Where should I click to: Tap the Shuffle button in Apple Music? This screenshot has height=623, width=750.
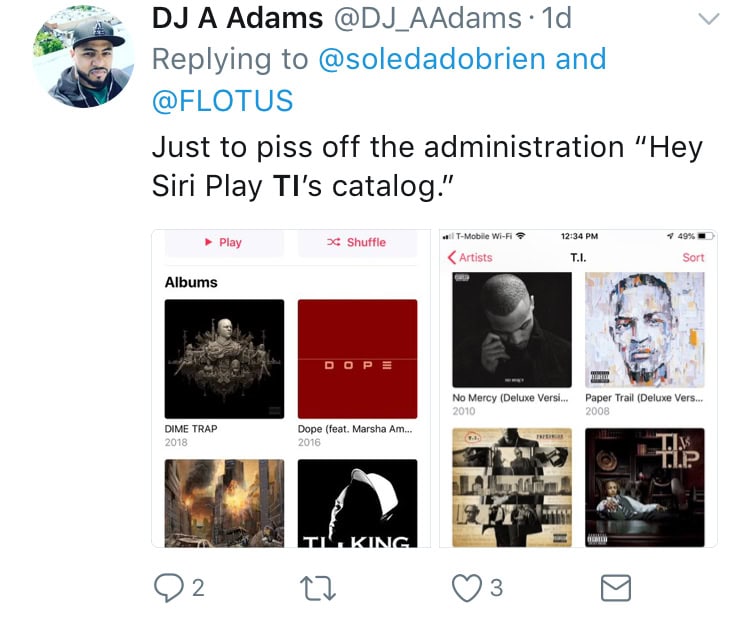coord(357,243)
